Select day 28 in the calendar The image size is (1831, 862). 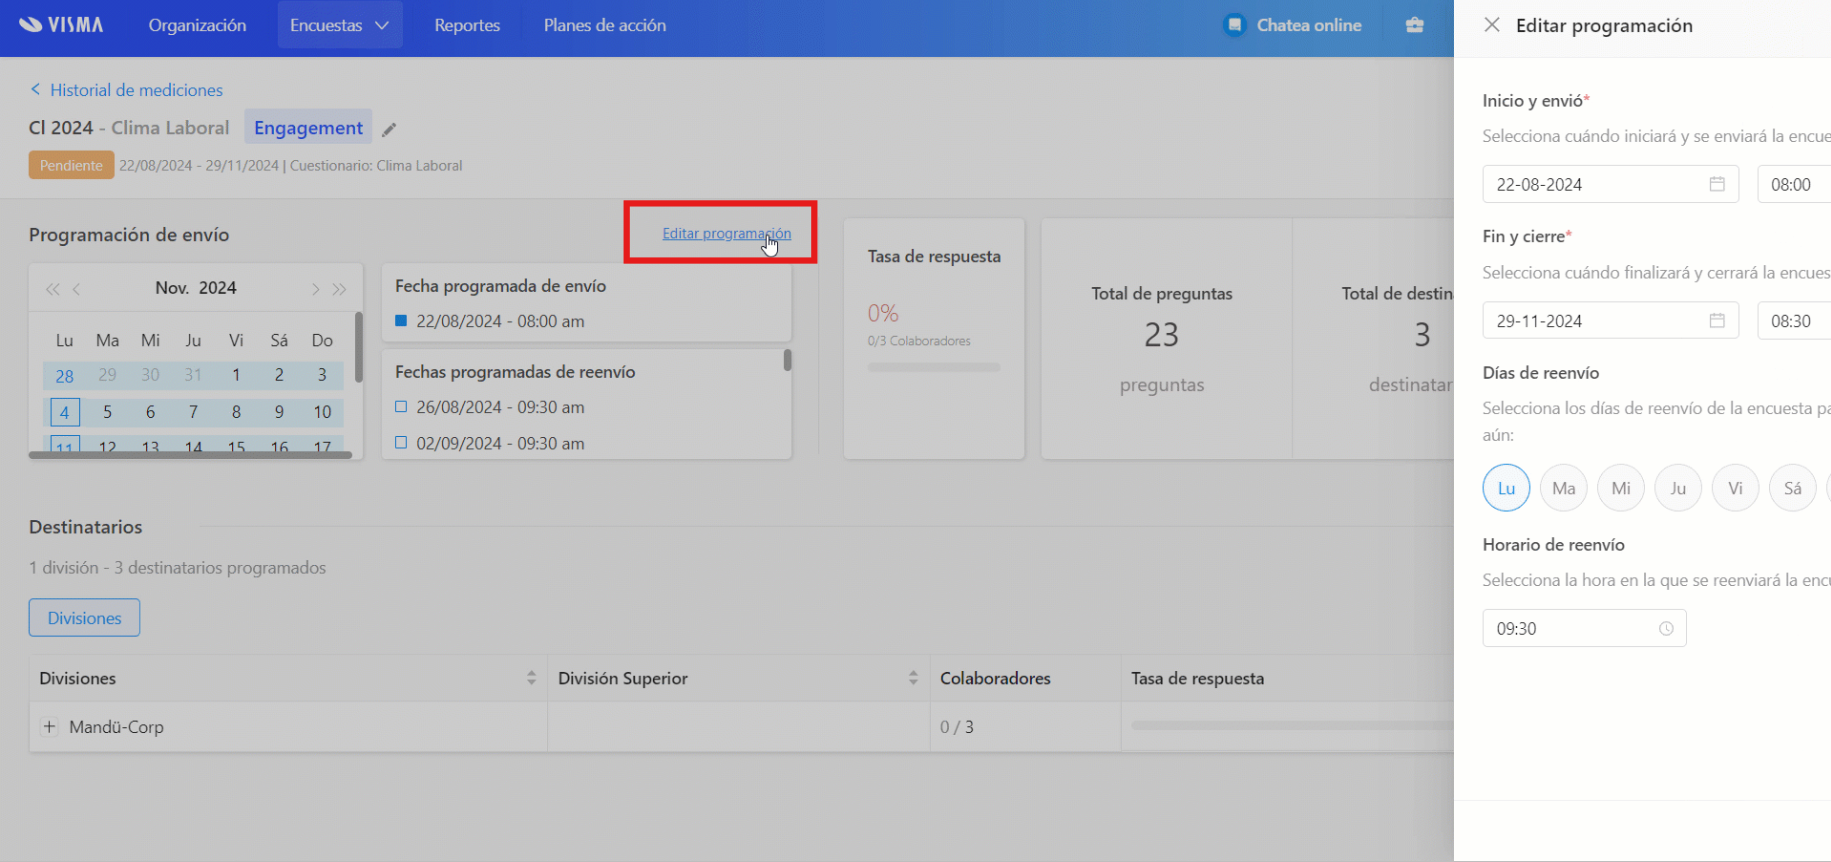[64, 376]
